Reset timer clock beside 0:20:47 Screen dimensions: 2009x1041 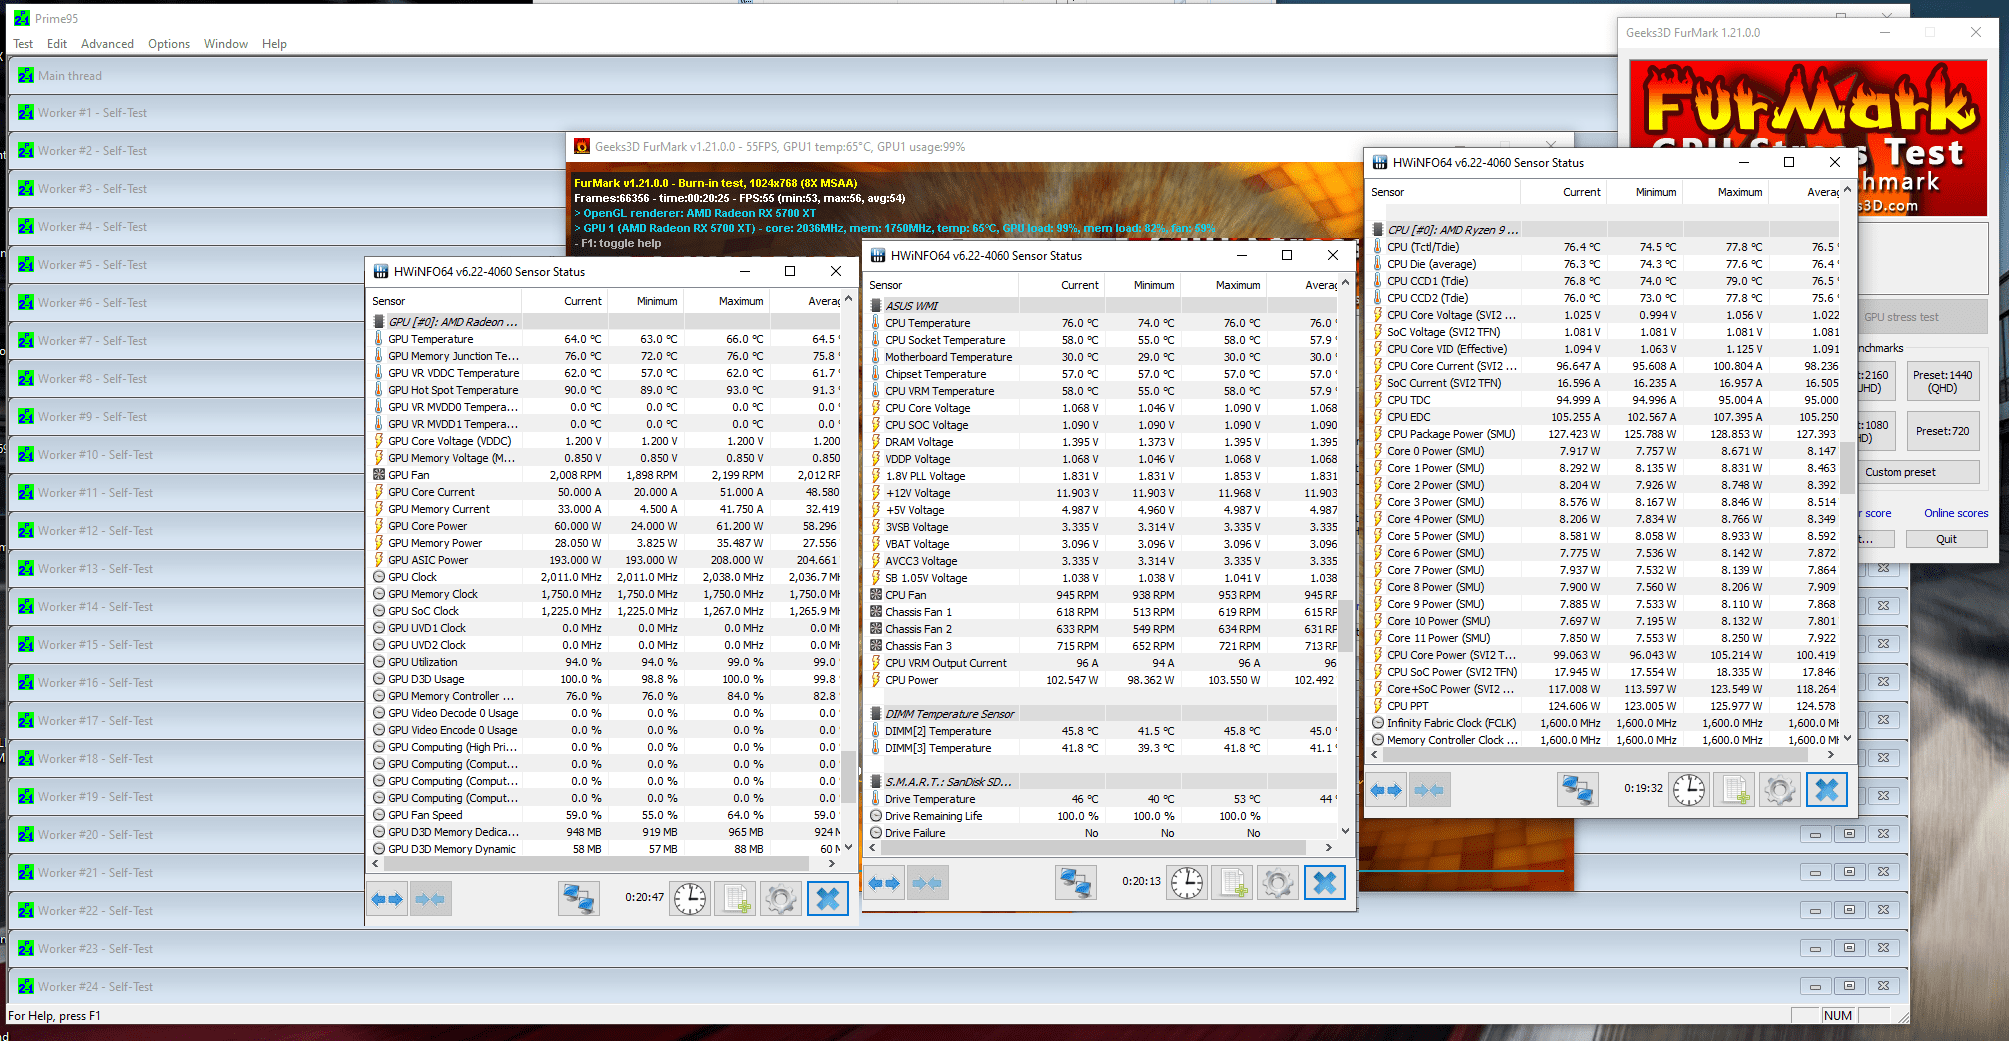pyautogui.click(x=690, y=899)
